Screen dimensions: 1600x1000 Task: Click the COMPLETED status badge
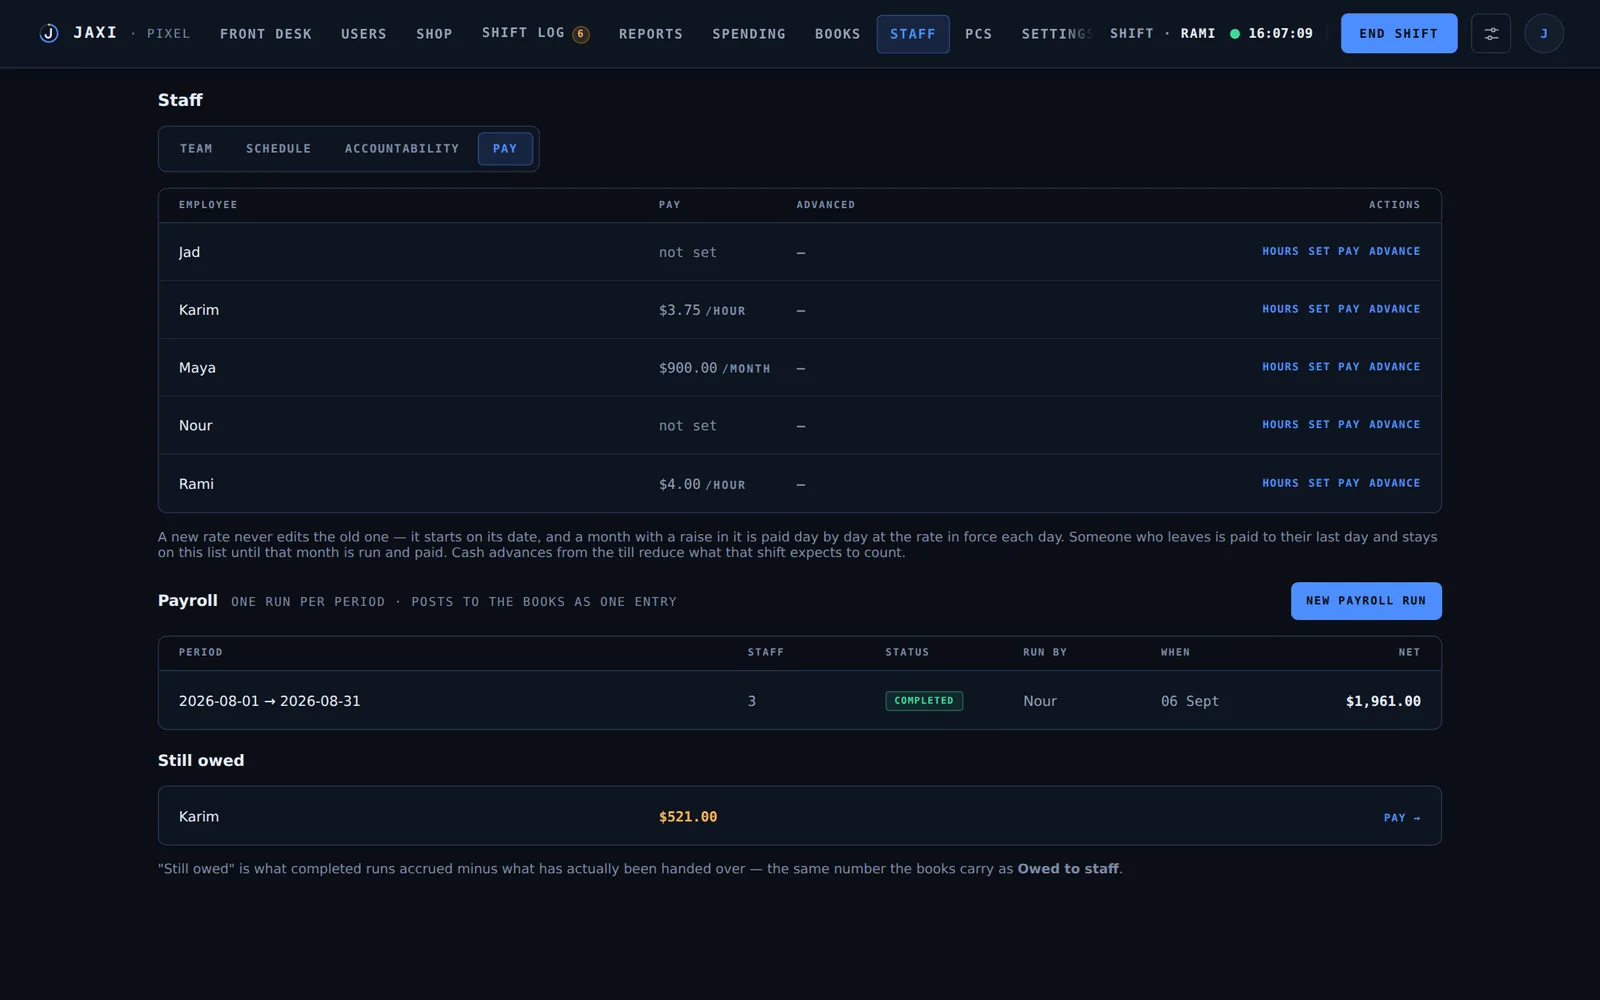(x=924, y=701)
